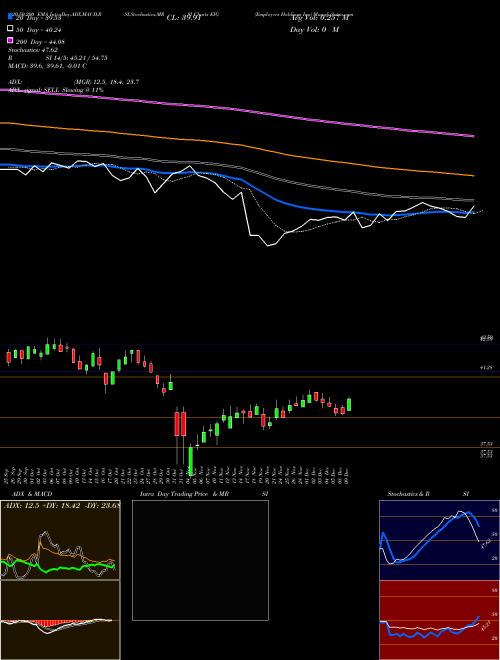
Task: Select the "CL: 39.91" closing price text
Action: (184, 18)
